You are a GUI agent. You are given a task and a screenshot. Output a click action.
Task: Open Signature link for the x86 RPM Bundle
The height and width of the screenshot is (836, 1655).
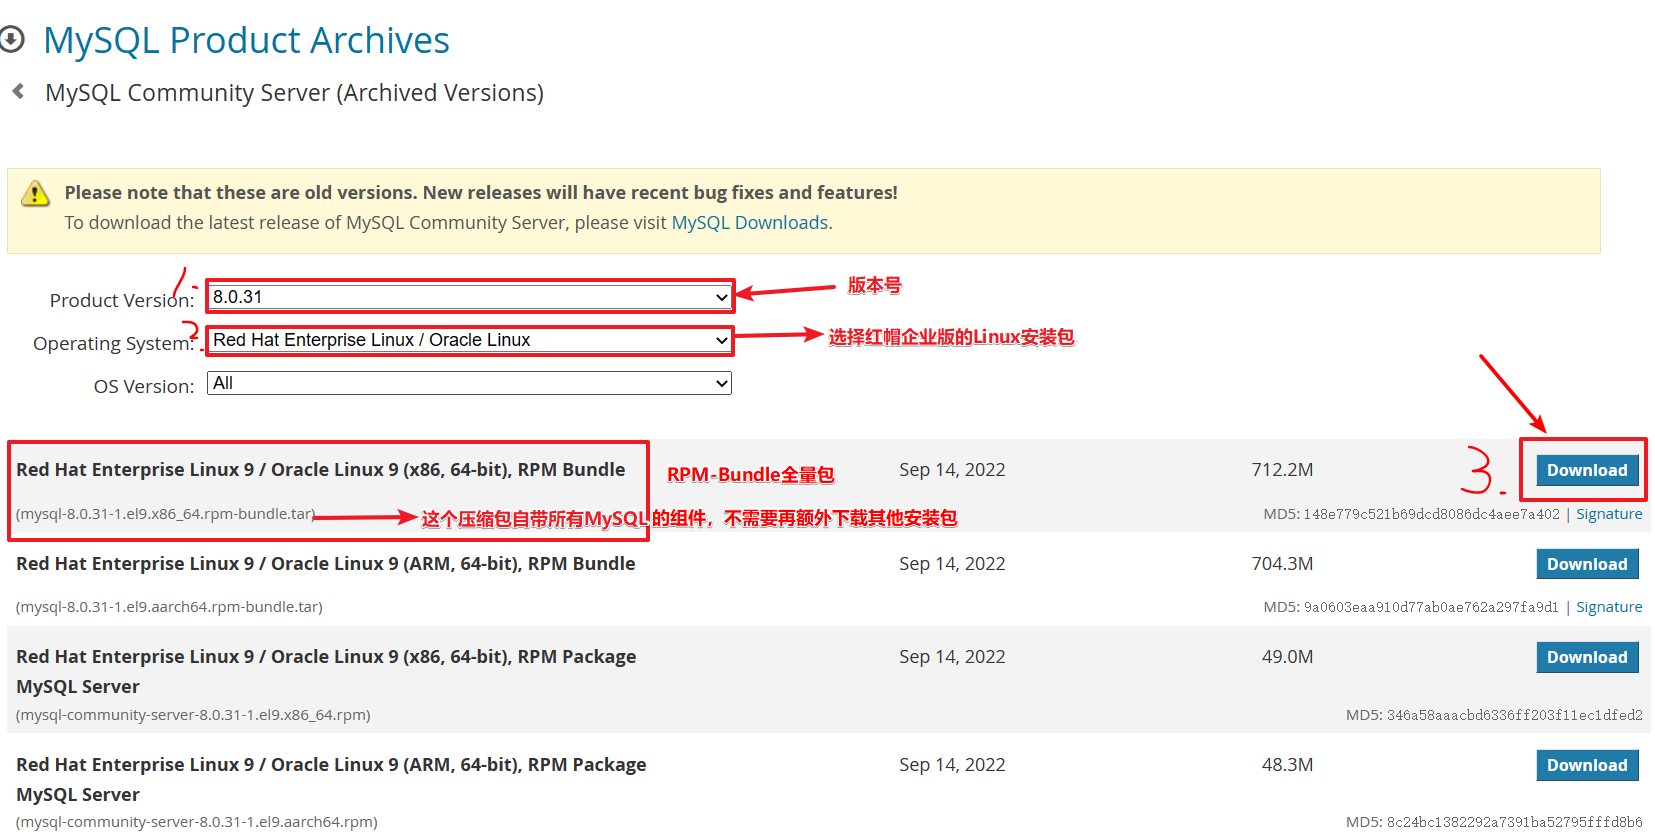pyautogui.click(x=1609, y=514)
